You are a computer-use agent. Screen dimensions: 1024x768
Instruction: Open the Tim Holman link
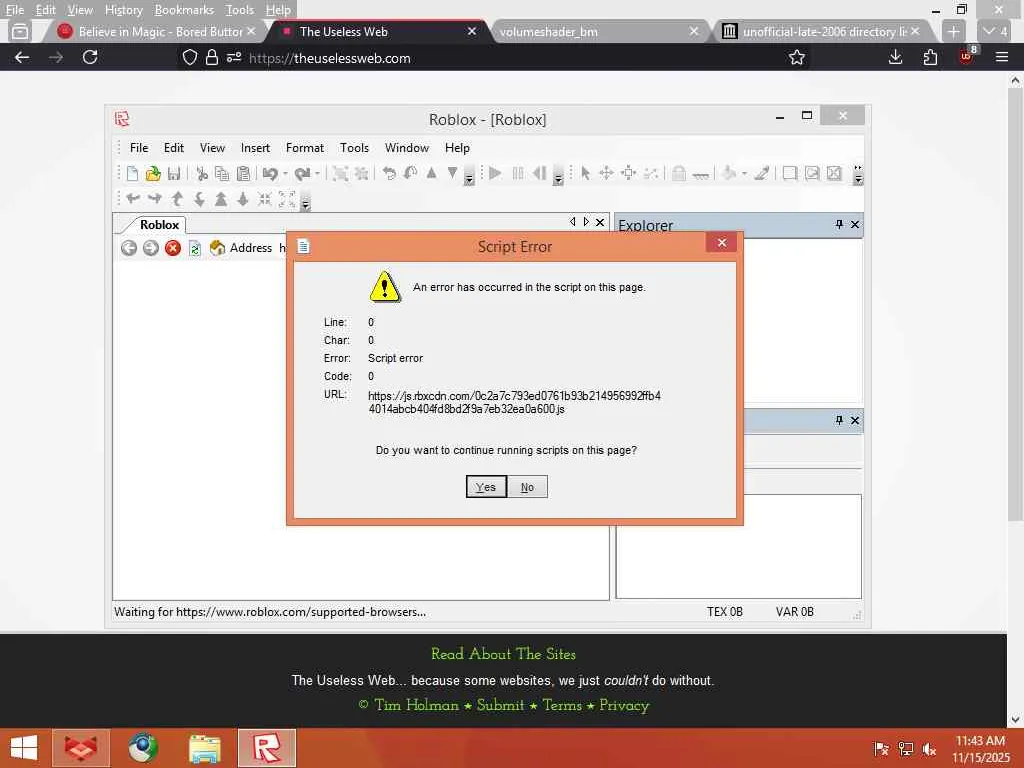coord(417,705)
